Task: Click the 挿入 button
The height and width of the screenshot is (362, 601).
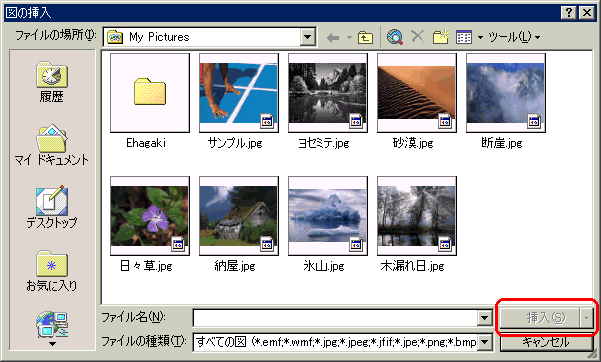Action: tap(540, 318)
